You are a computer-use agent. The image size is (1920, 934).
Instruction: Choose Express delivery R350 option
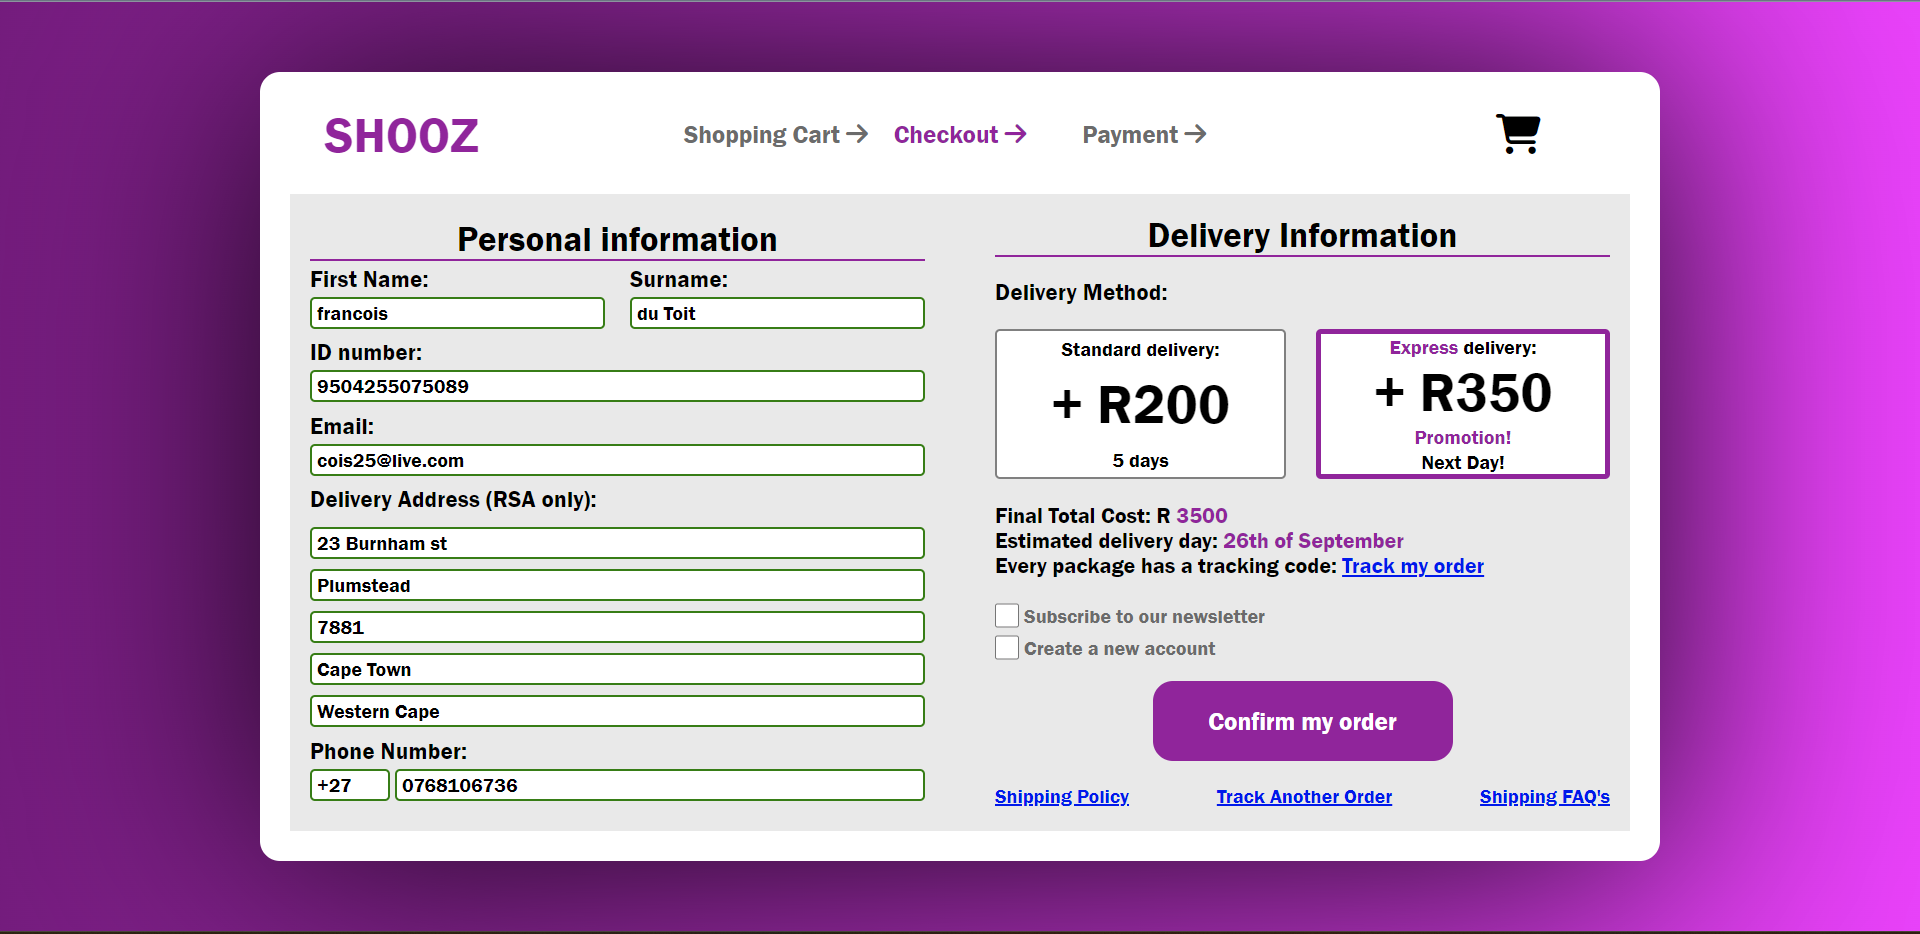tap(1462, 404)
